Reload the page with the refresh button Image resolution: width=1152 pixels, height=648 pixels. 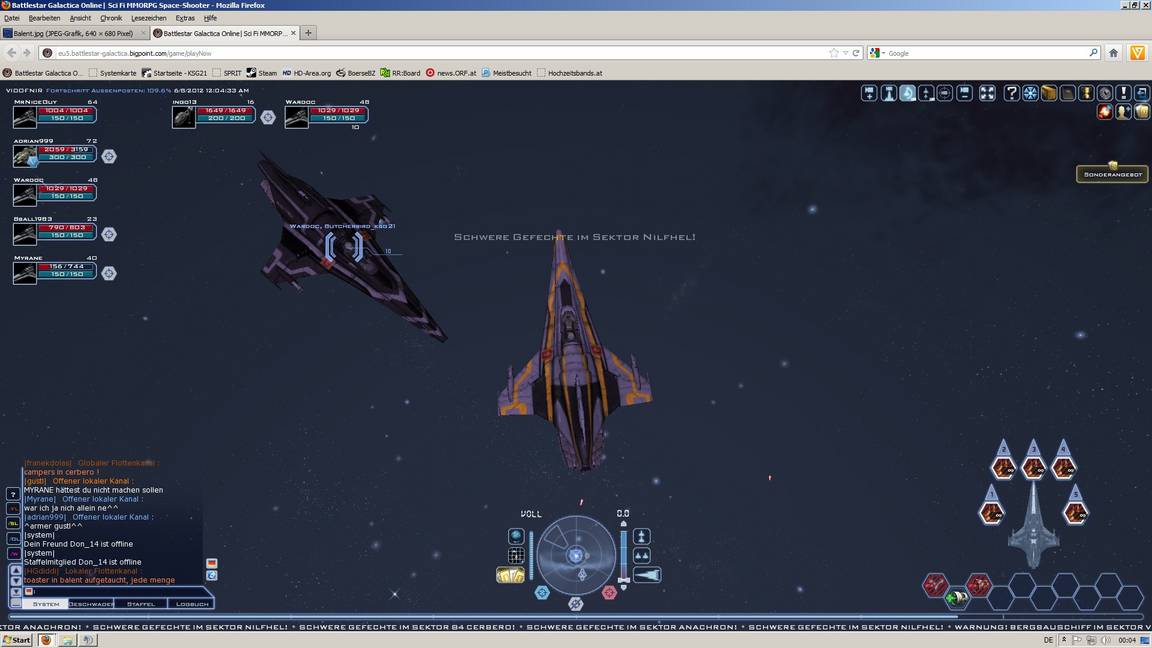click(856, 53)
